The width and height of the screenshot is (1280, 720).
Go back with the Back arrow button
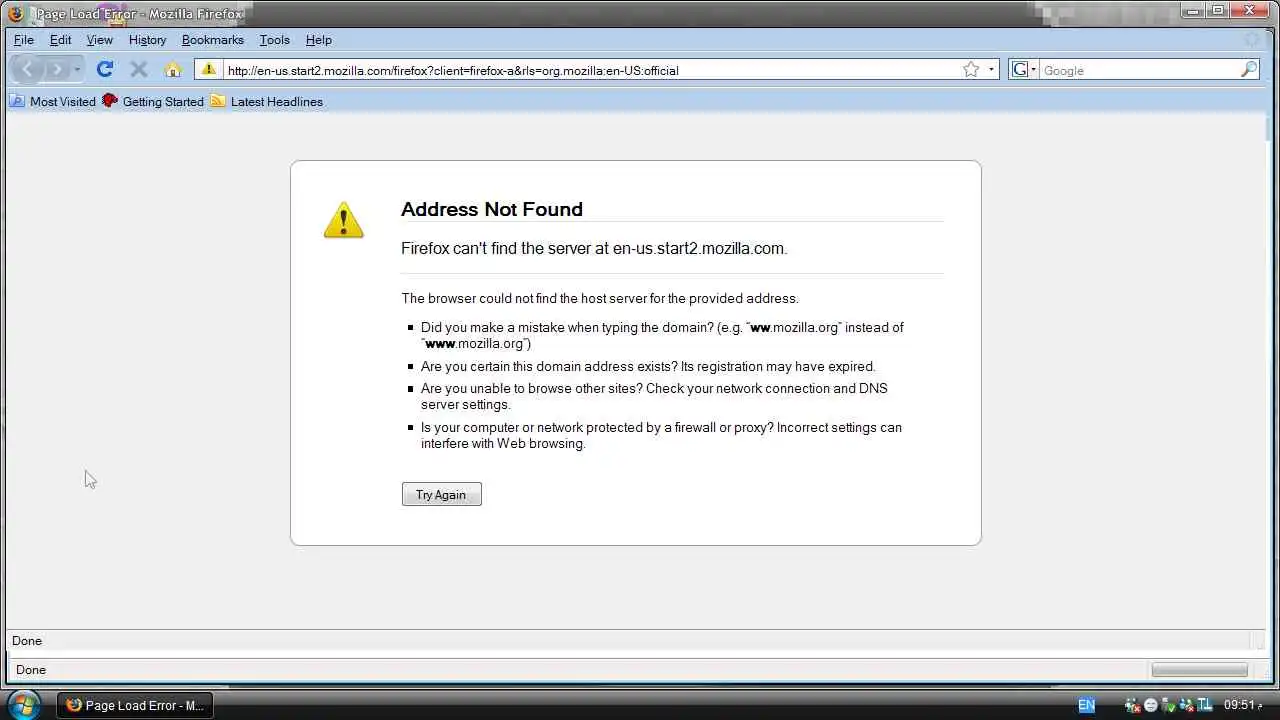27,69
